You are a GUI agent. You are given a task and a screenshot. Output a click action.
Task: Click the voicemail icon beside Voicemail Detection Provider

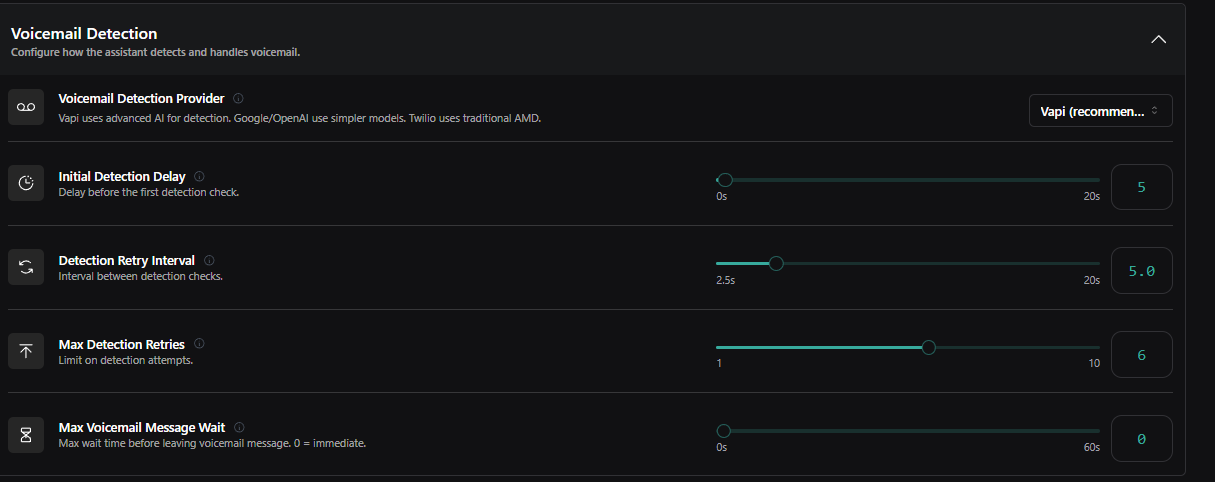[x=26, y=107]
